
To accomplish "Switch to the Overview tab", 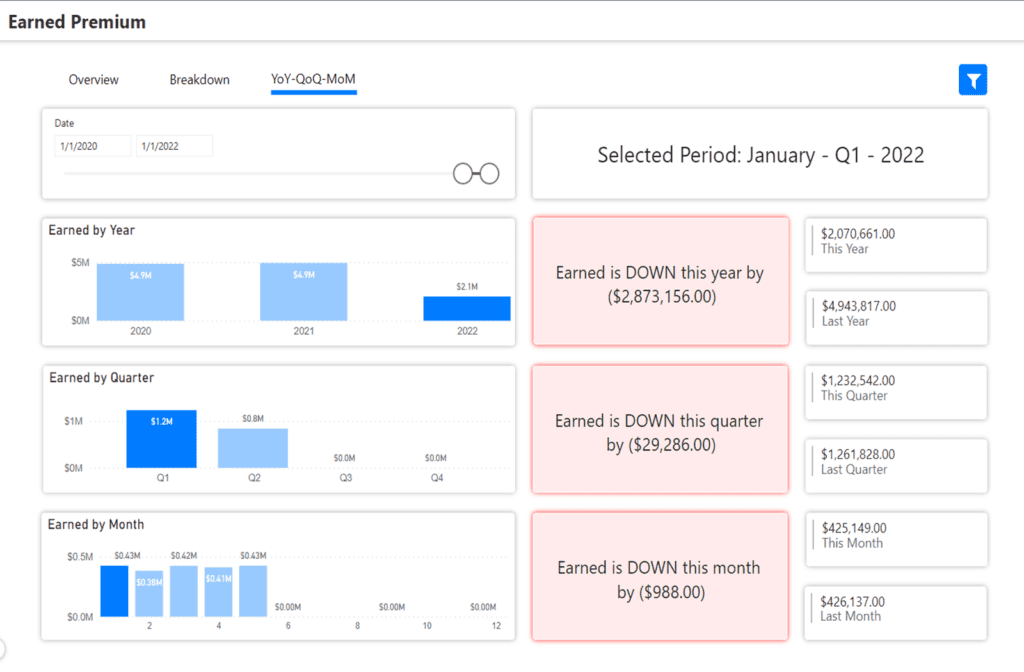I will 93,80.
